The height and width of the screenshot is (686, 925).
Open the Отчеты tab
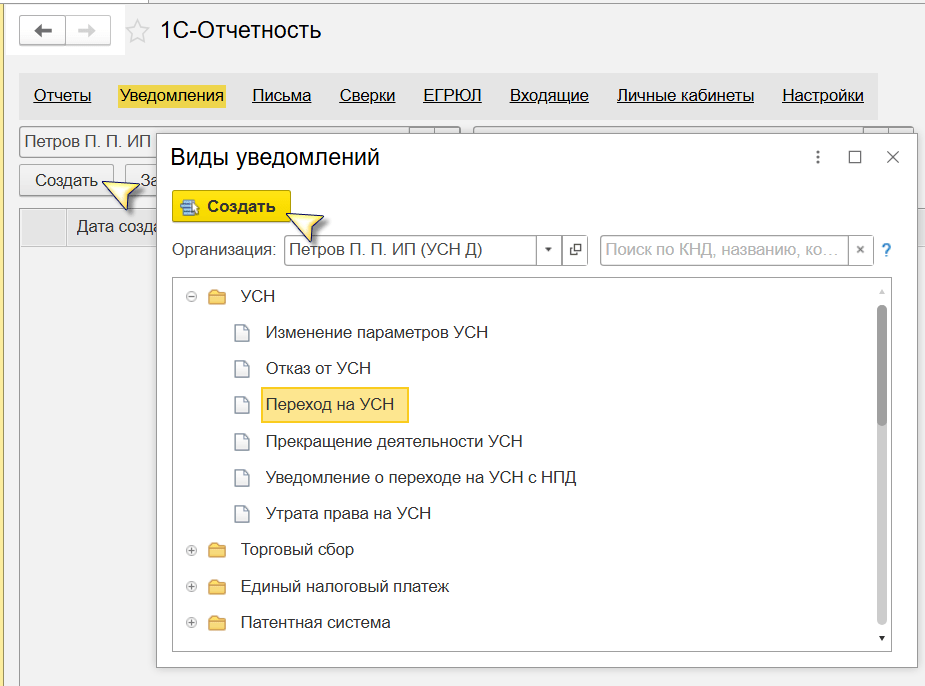tap(62, 96)
